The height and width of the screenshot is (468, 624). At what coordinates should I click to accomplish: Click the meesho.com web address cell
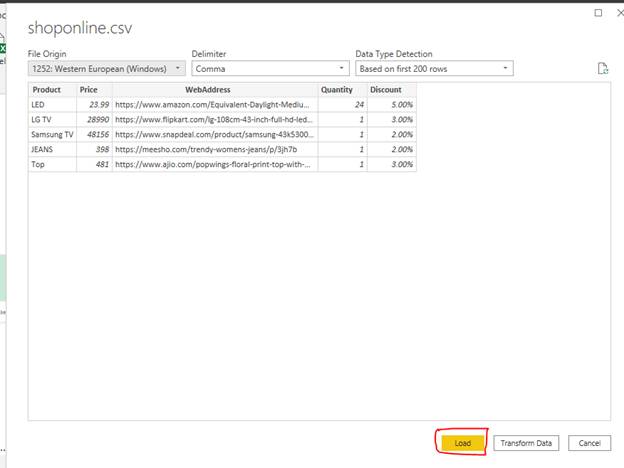click(x=215, y=149)
